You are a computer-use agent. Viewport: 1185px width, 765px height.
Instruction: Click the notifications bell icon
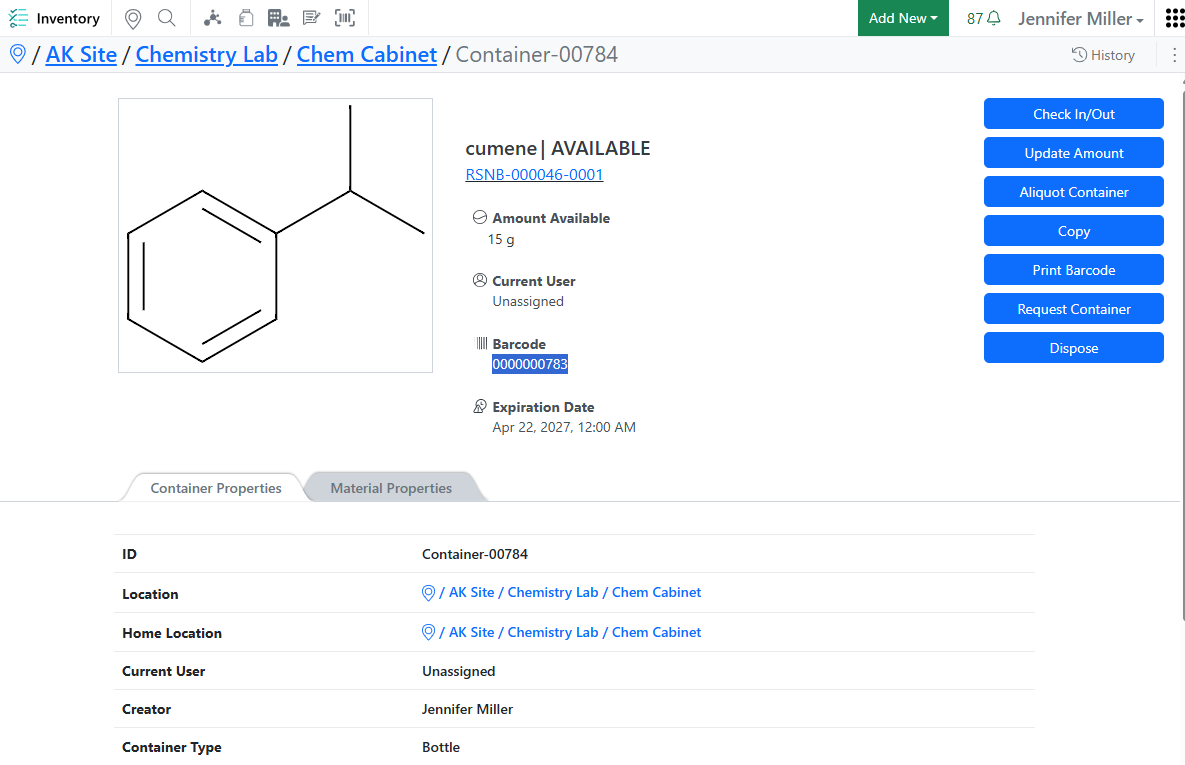pyautogui.click(x=994, y=18)
